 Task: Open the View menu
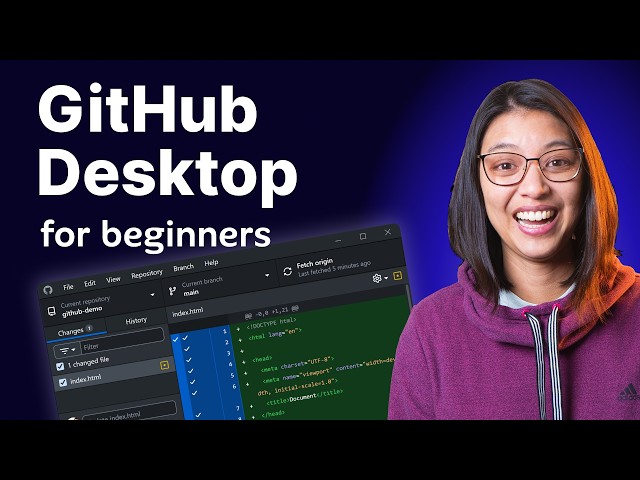(113, 280)
